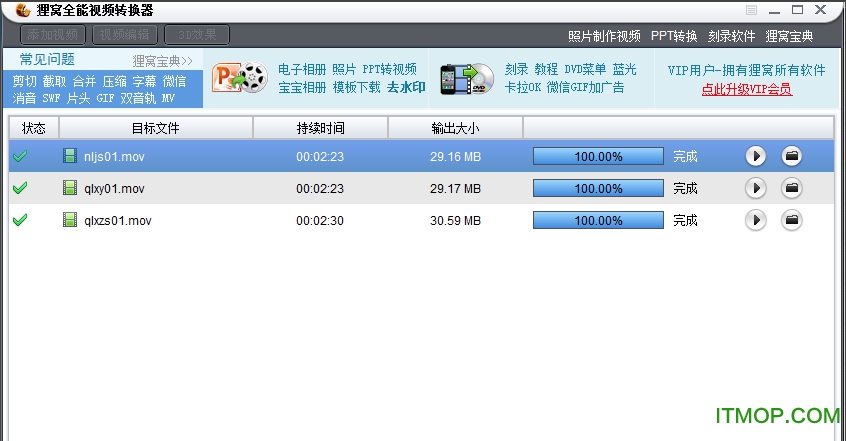Screen dimensions: 846x441
Task: Sort by 持续时间 column header
Action: click(x=320, y=128)
